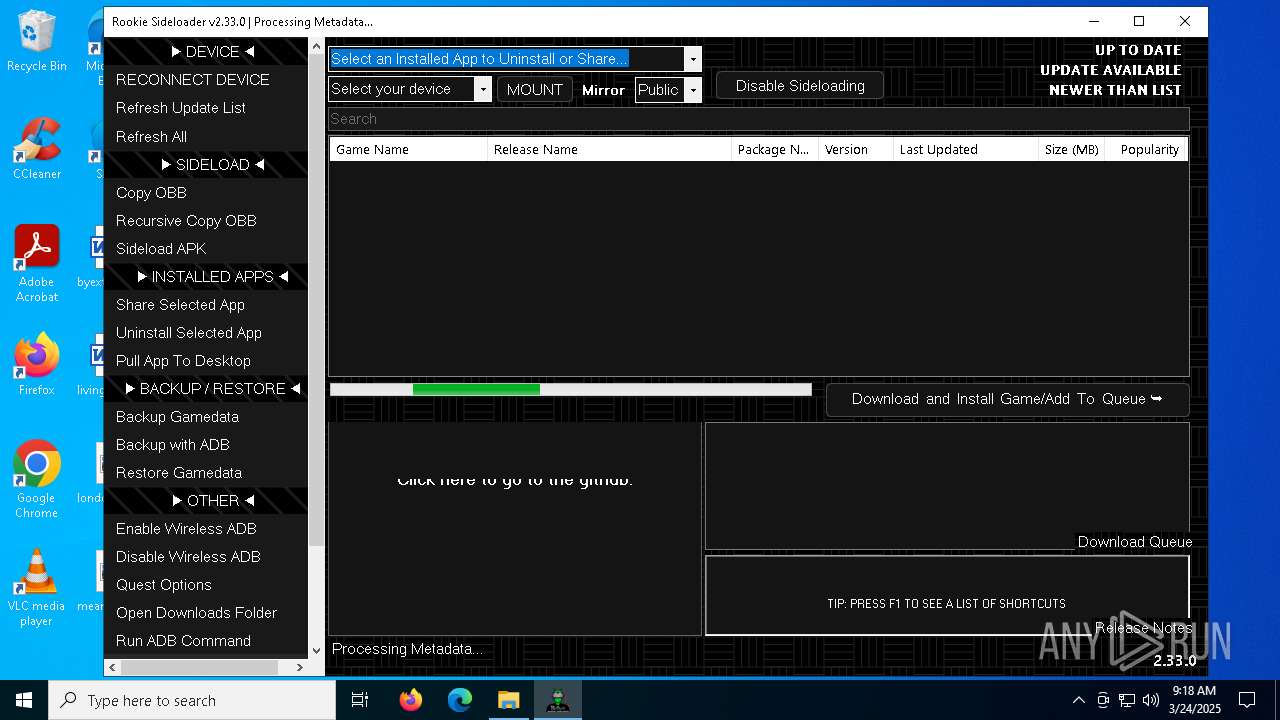
Task: Click Disable Sideloading button
Action: pos(800,86)
